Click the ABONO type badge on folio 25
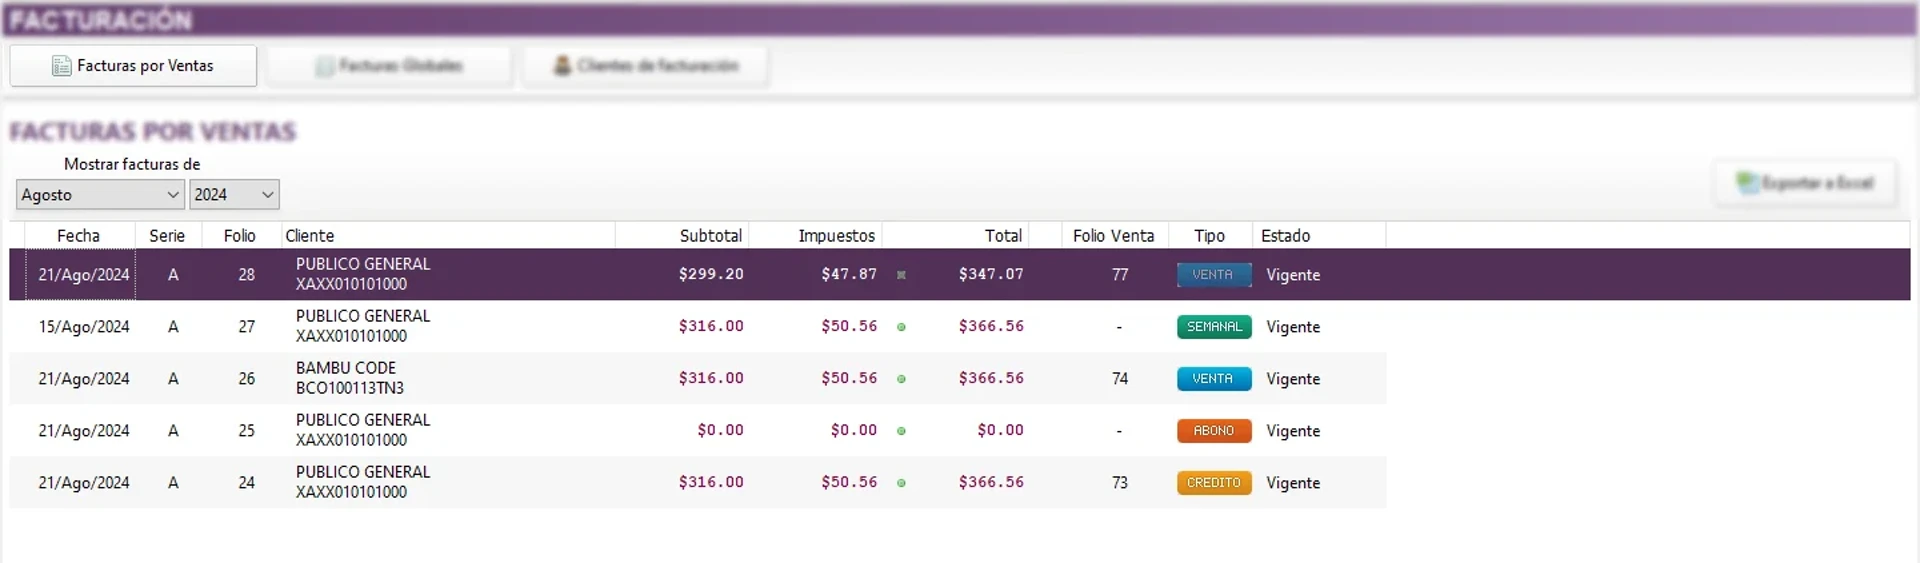The image size is (1920, 563). coord(1213,431)
